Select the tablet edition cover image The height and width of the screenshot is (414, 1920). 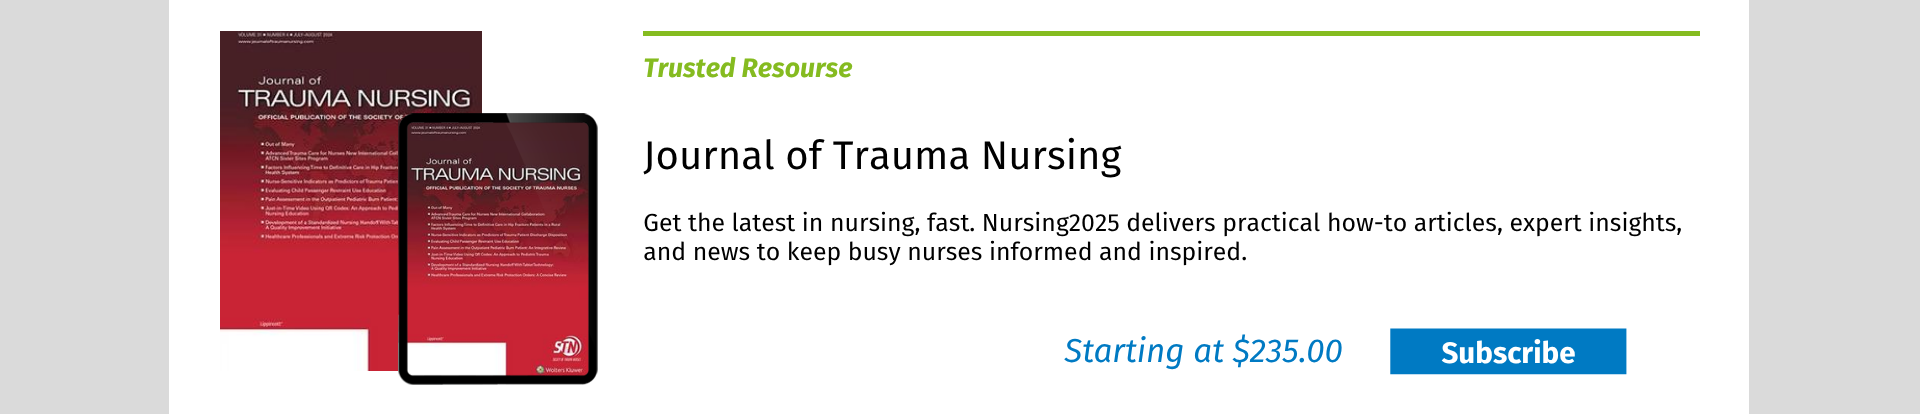[497, 248]
